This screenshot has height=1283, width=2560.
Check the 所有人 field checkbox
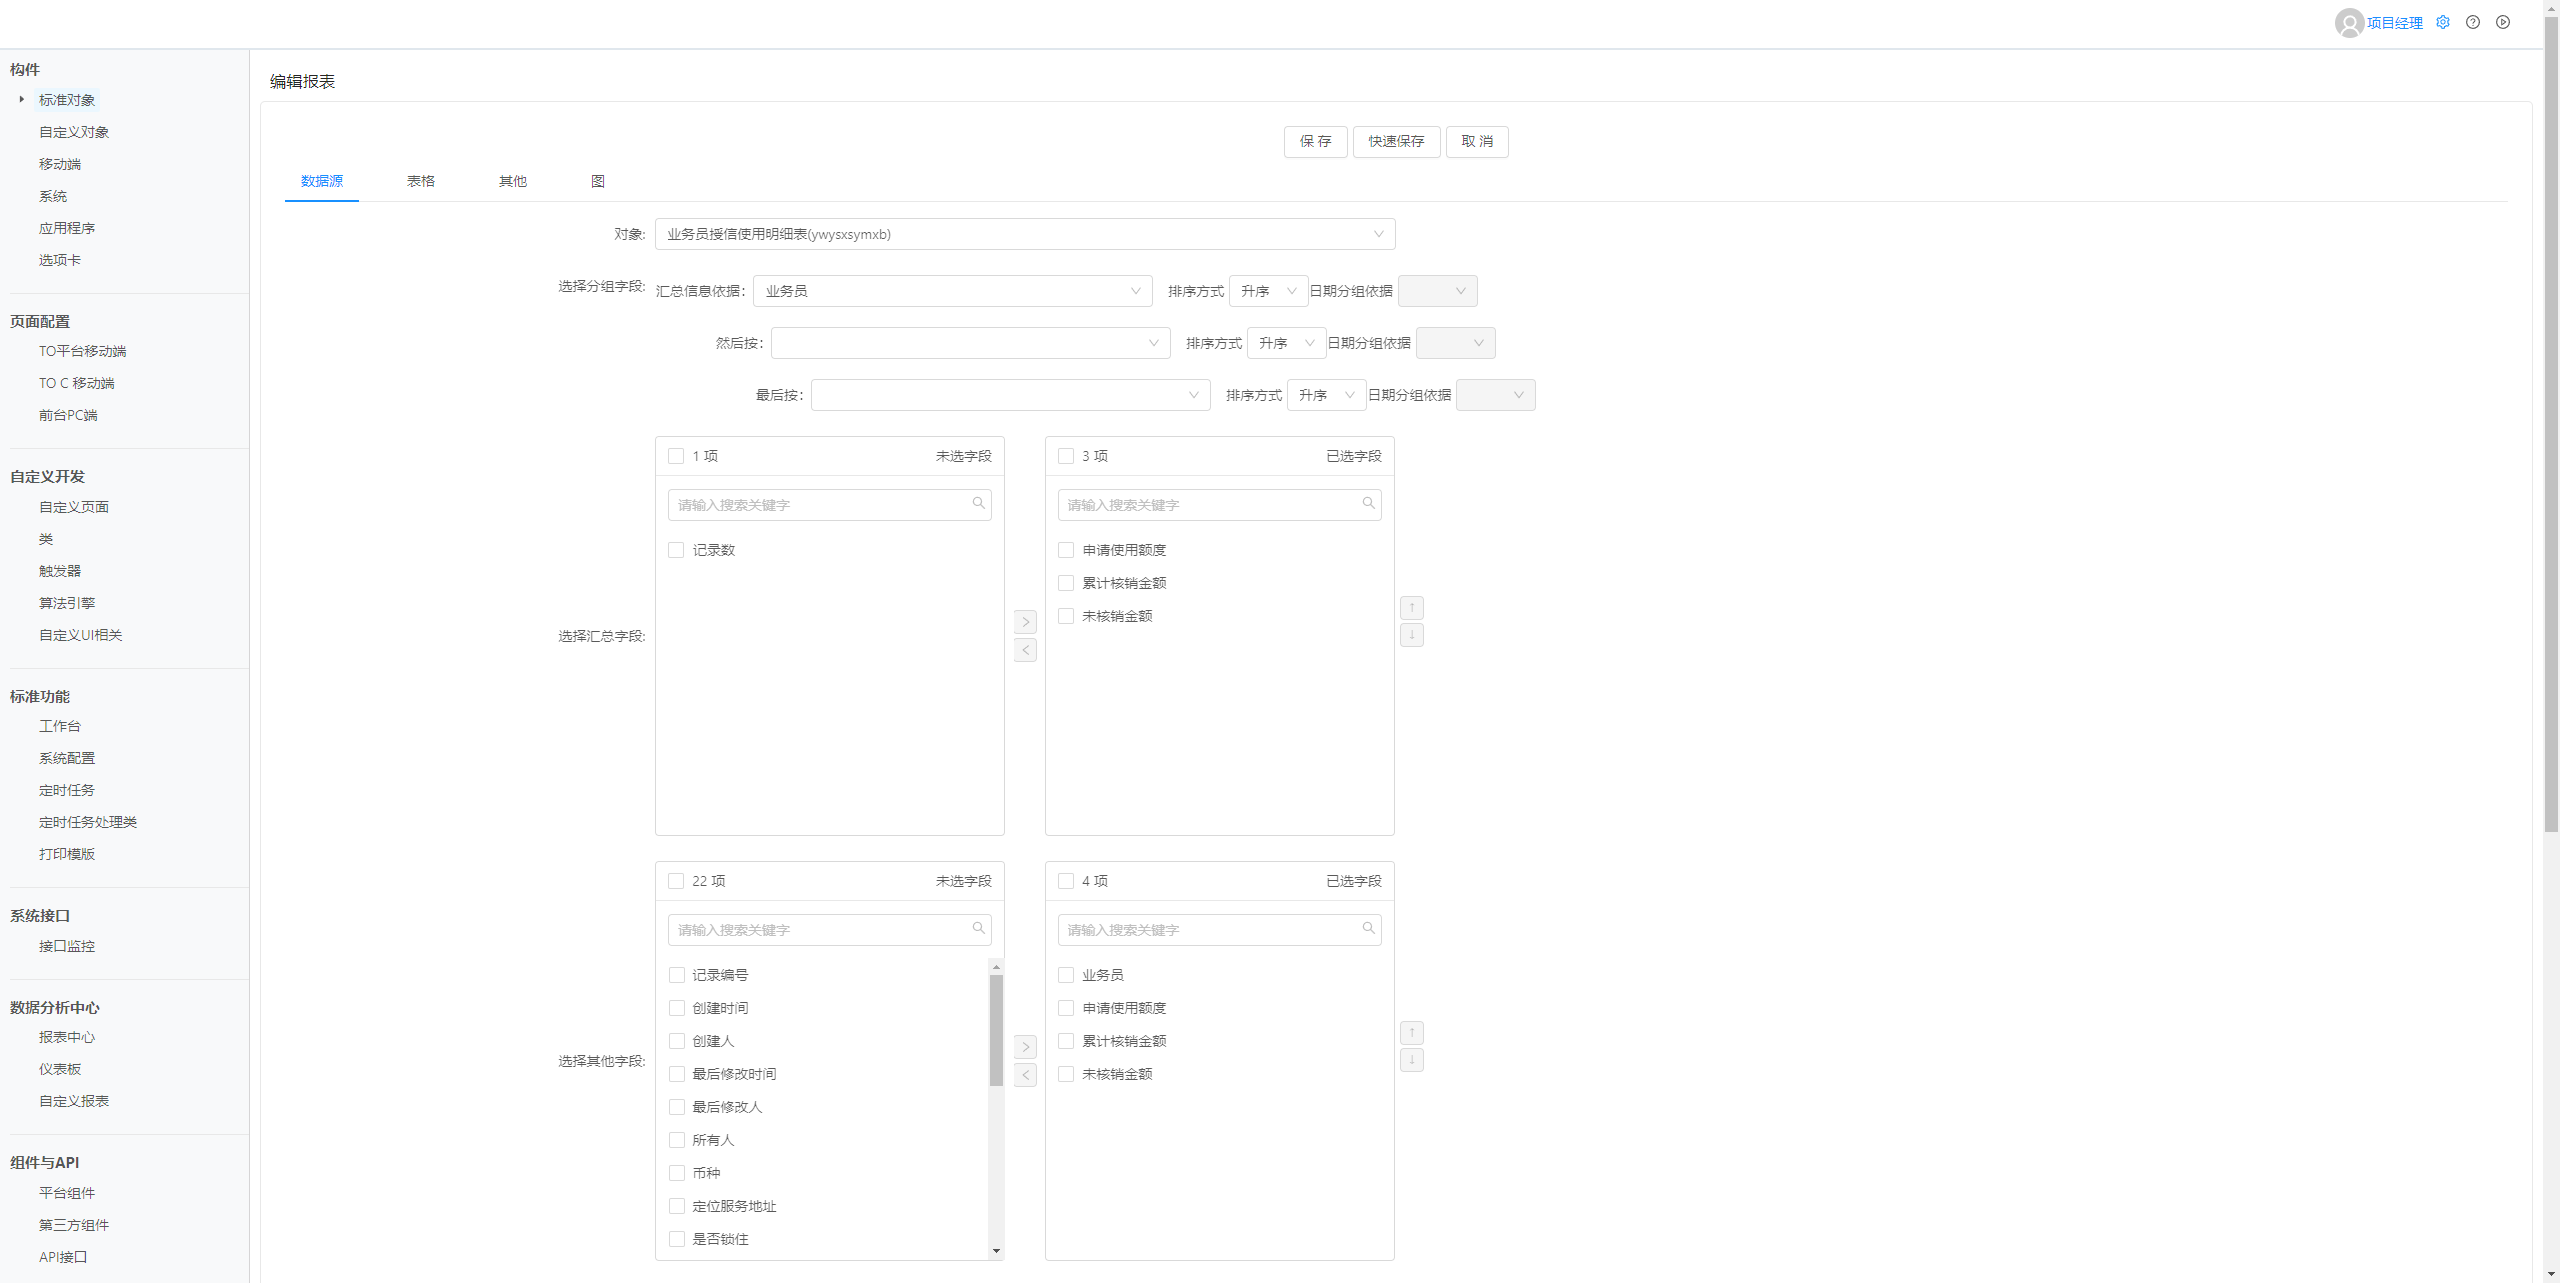pos(676,1140)
